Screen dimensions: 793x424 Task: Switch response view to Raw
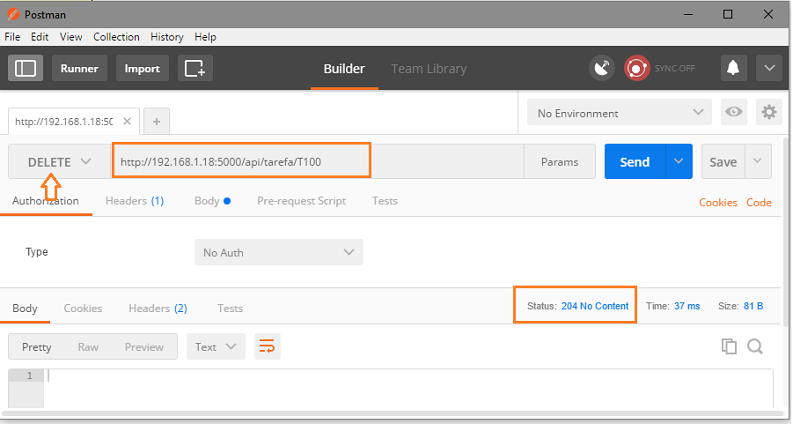coord(88,347)
